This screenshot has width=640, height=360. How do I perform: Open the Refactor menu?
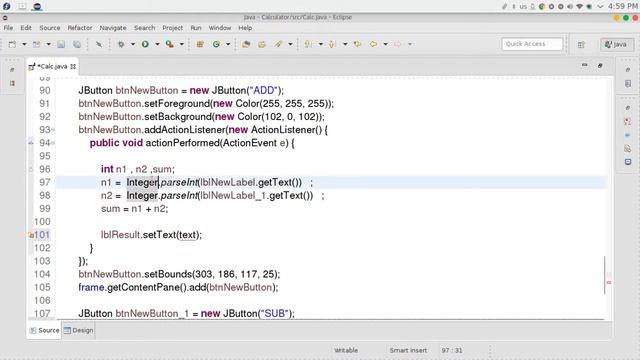(80, 28)
